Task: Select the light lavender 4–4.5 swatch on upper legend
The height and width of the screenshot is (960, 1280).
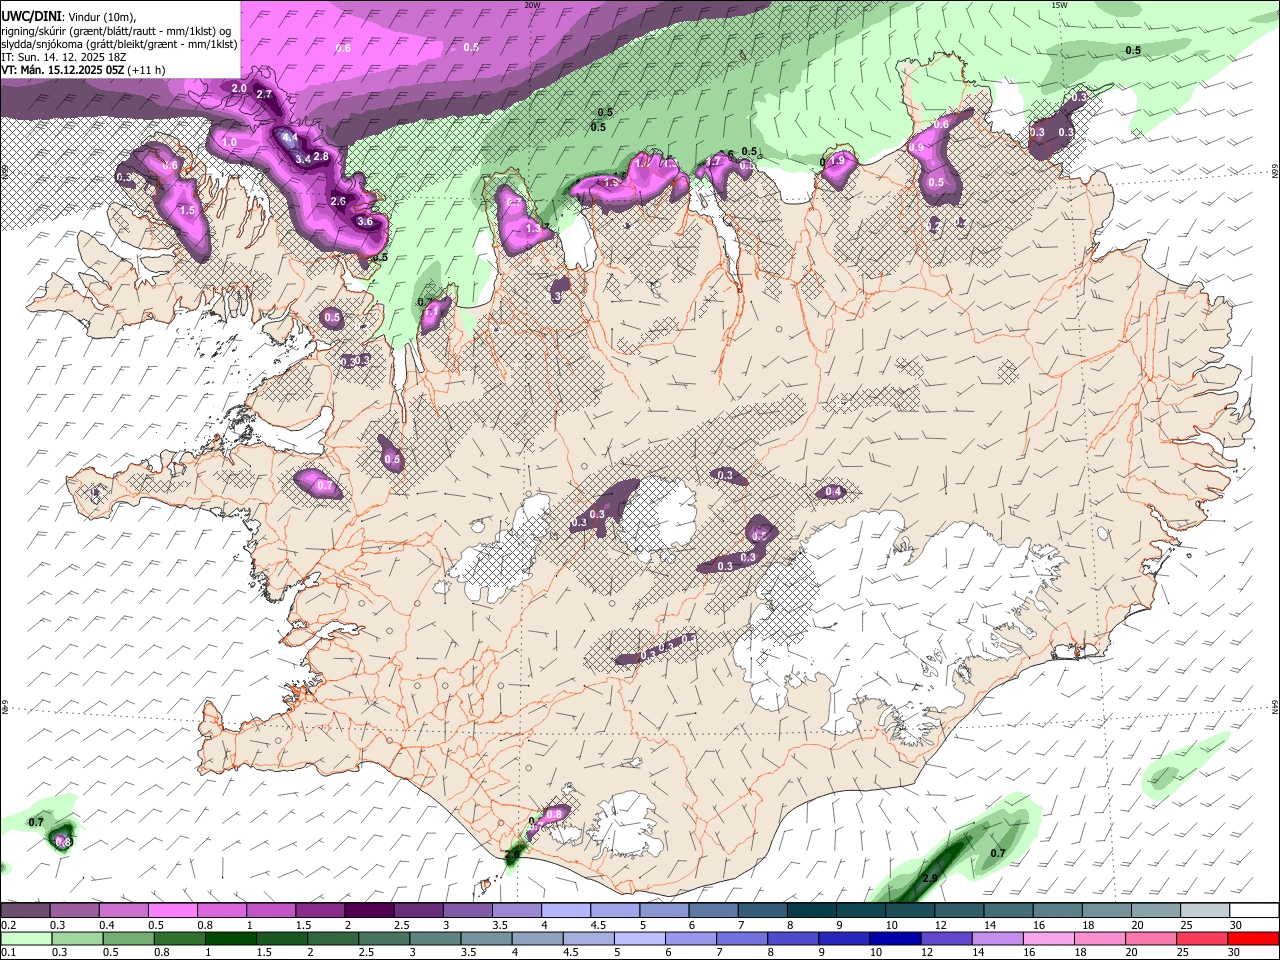Action: (x=568, y=911)
